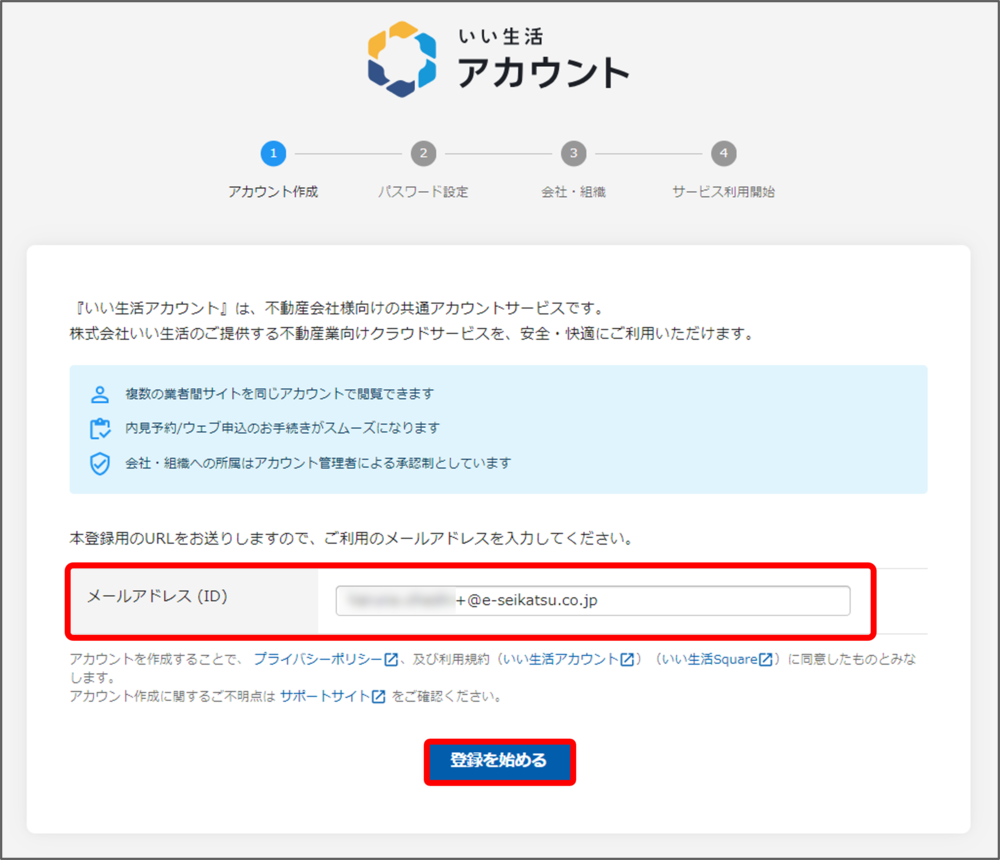The width and height of the screenshot is (1000, 860).
Task: Click text 内見予約/ウェブ申込のお手続きがスムーズになります
Action: tap(283, 427)
